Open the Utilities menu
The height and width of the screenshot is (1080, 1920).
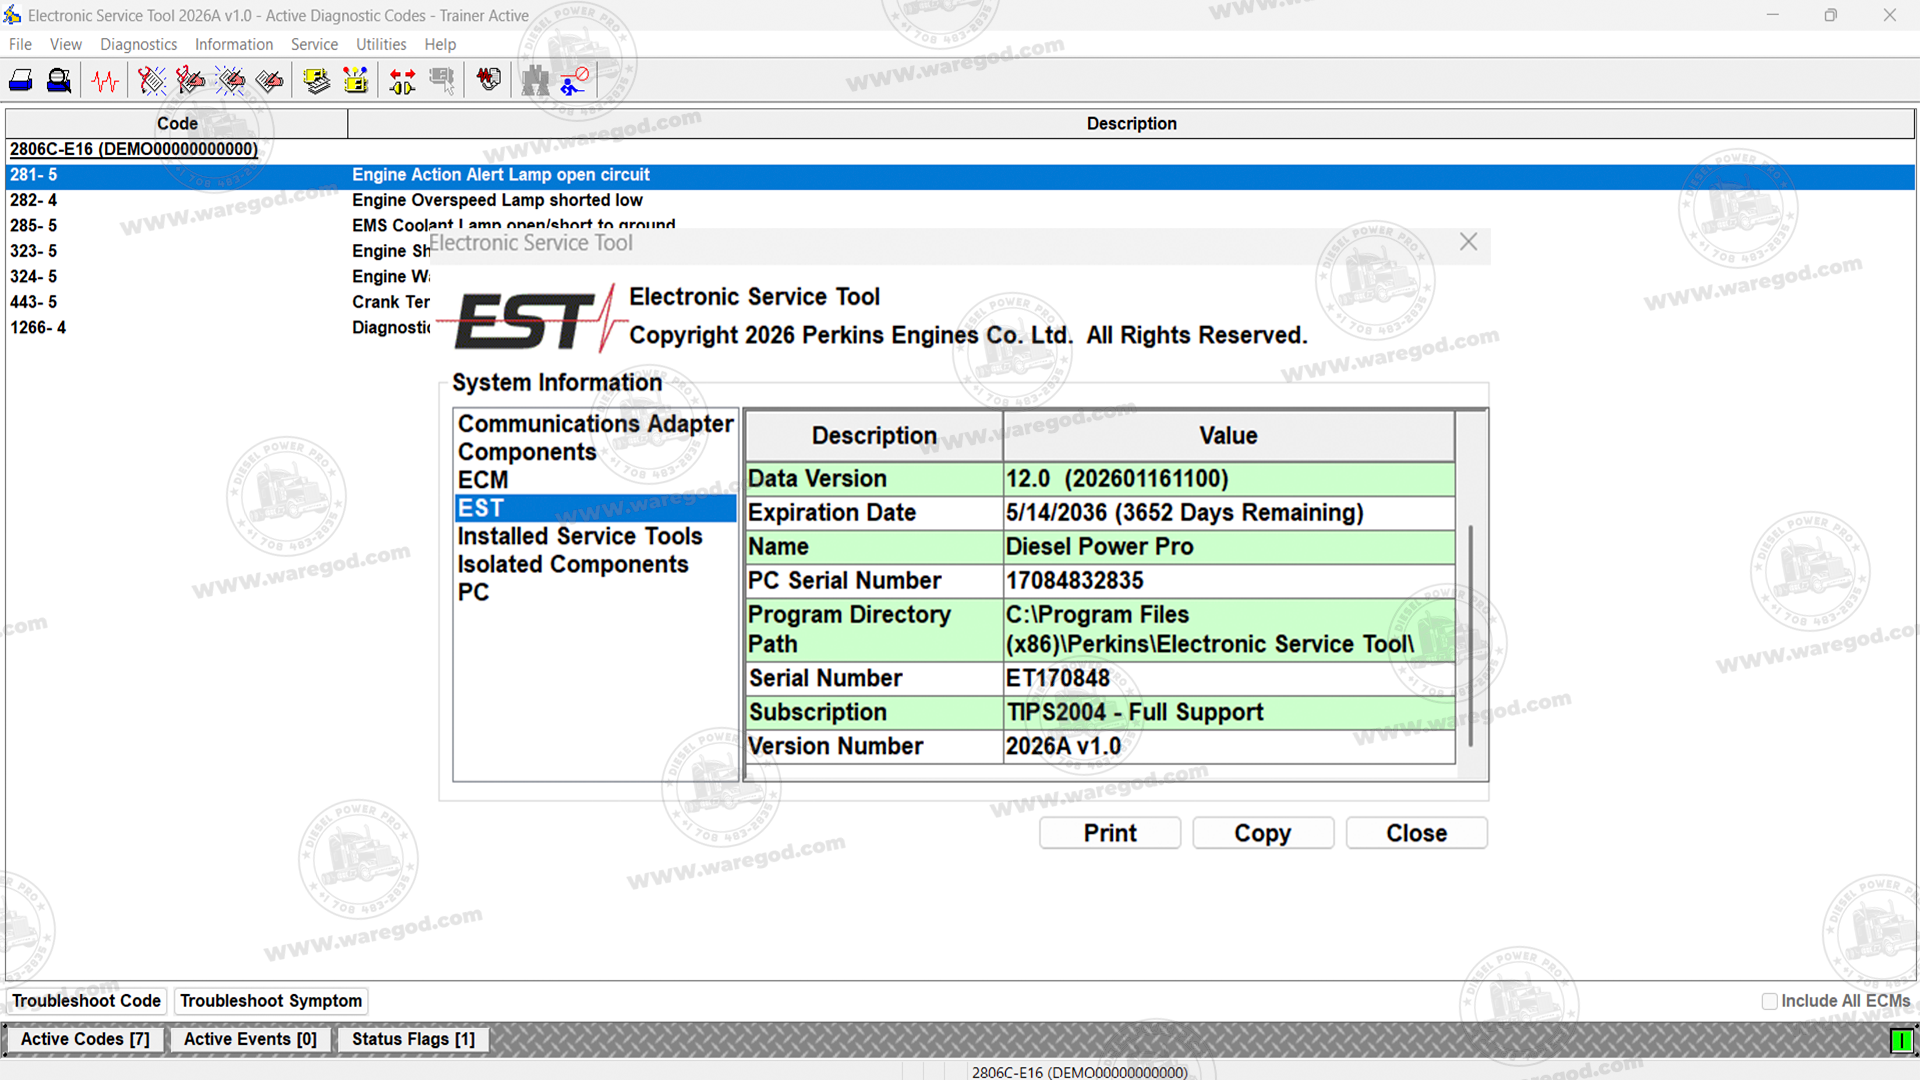(381, 44)
